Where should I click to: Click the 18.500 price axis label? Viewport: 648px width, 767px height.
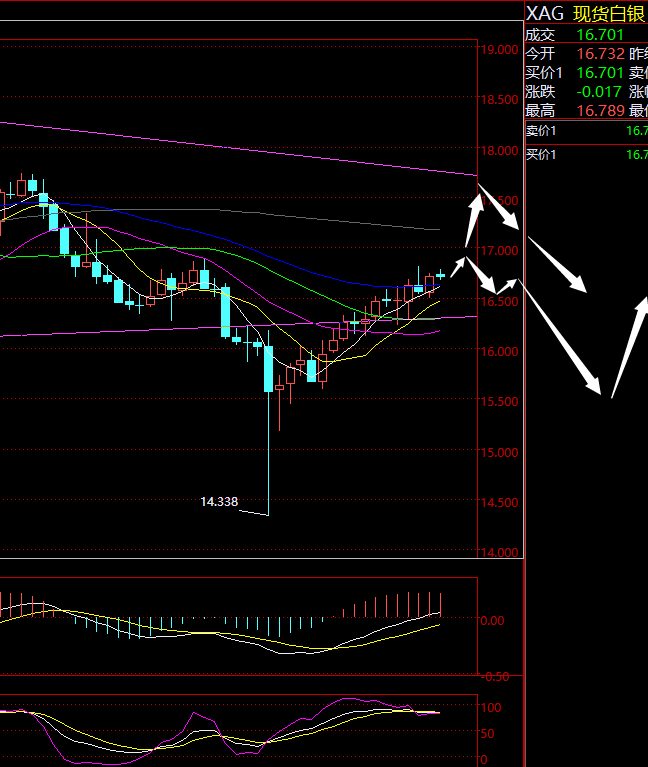click(499, 100)
